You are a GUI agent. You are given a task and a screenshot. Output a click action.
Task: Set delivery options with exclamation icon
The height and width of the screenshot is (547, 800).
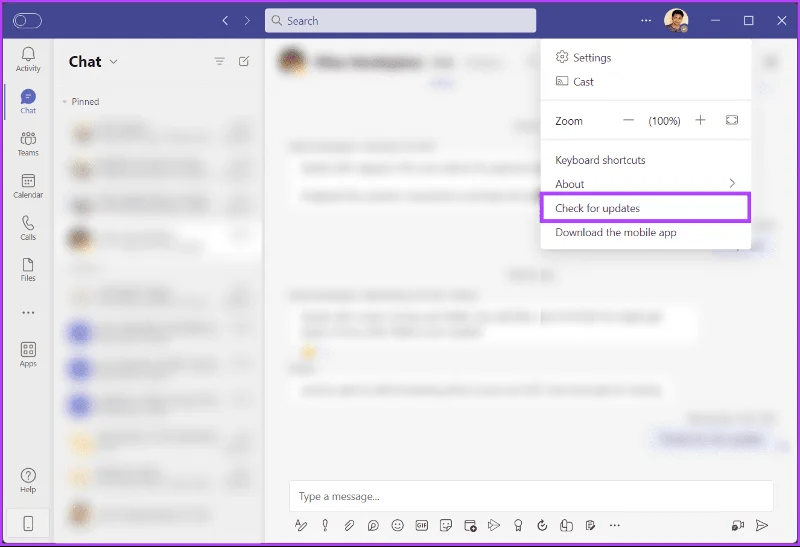coord(325,525)
